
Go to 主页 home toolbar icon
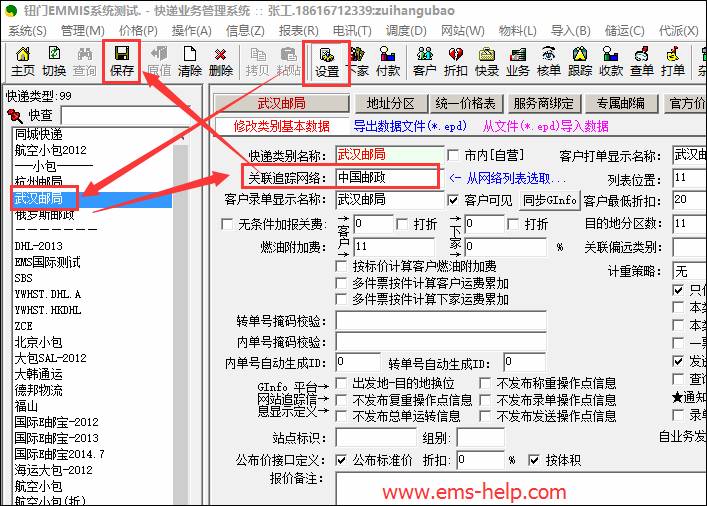[x=23, y=62]
